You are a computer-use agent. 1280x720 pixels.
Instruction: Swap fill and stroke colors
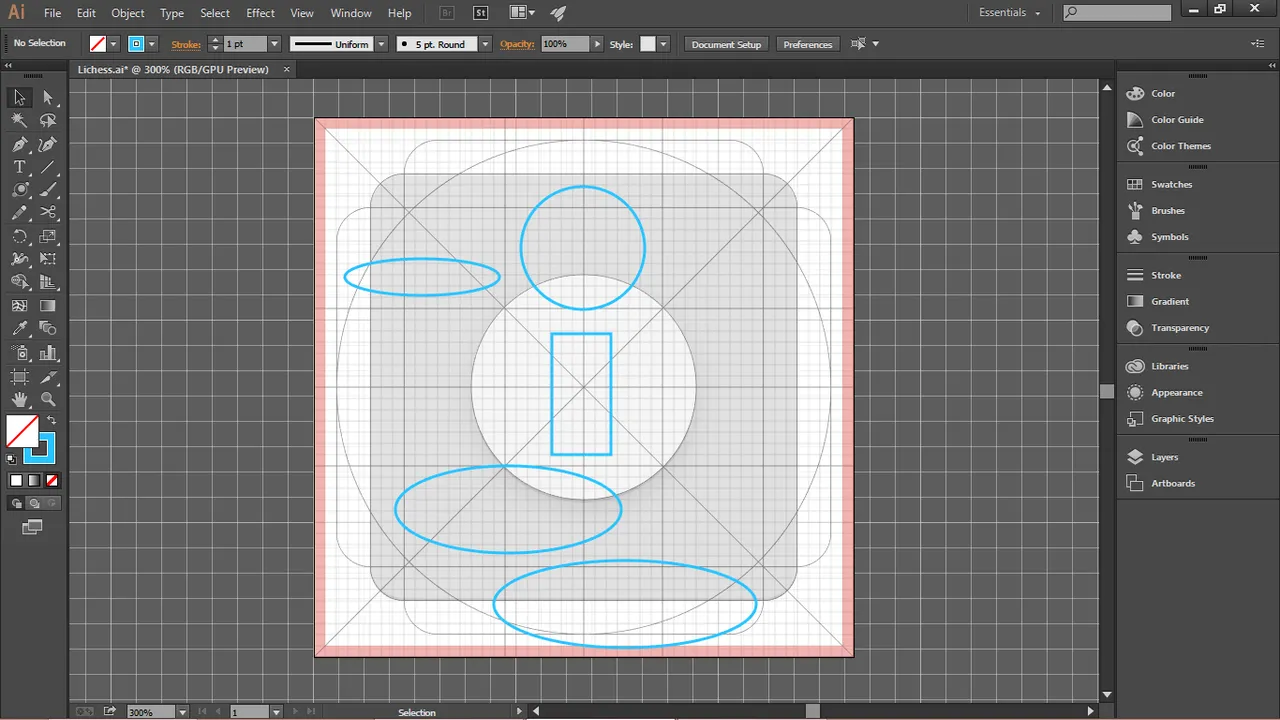click(51, 420)
